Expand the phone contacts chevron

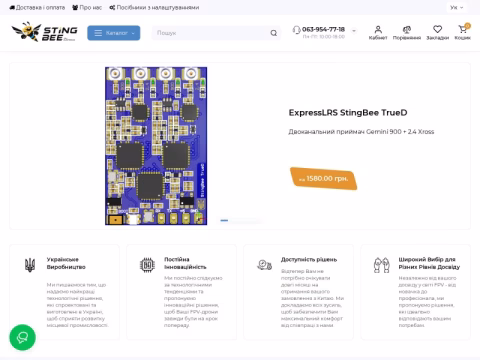(x=354, y=30)
